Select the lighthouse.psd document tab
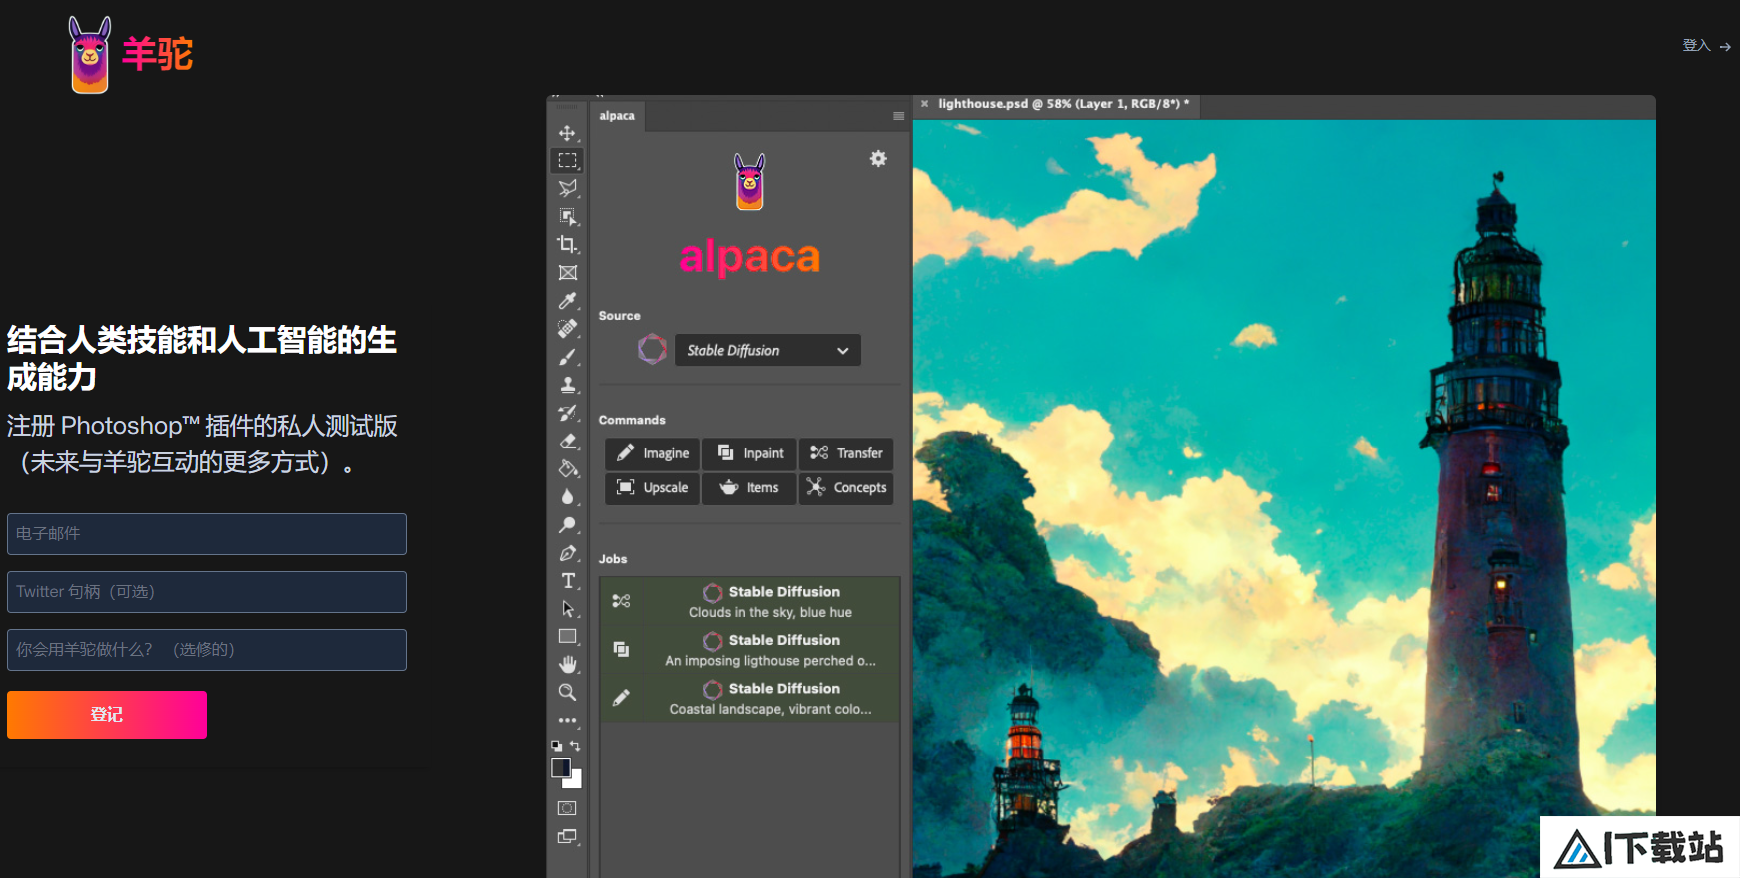 pyautogui.click(x=1063, y=104)
